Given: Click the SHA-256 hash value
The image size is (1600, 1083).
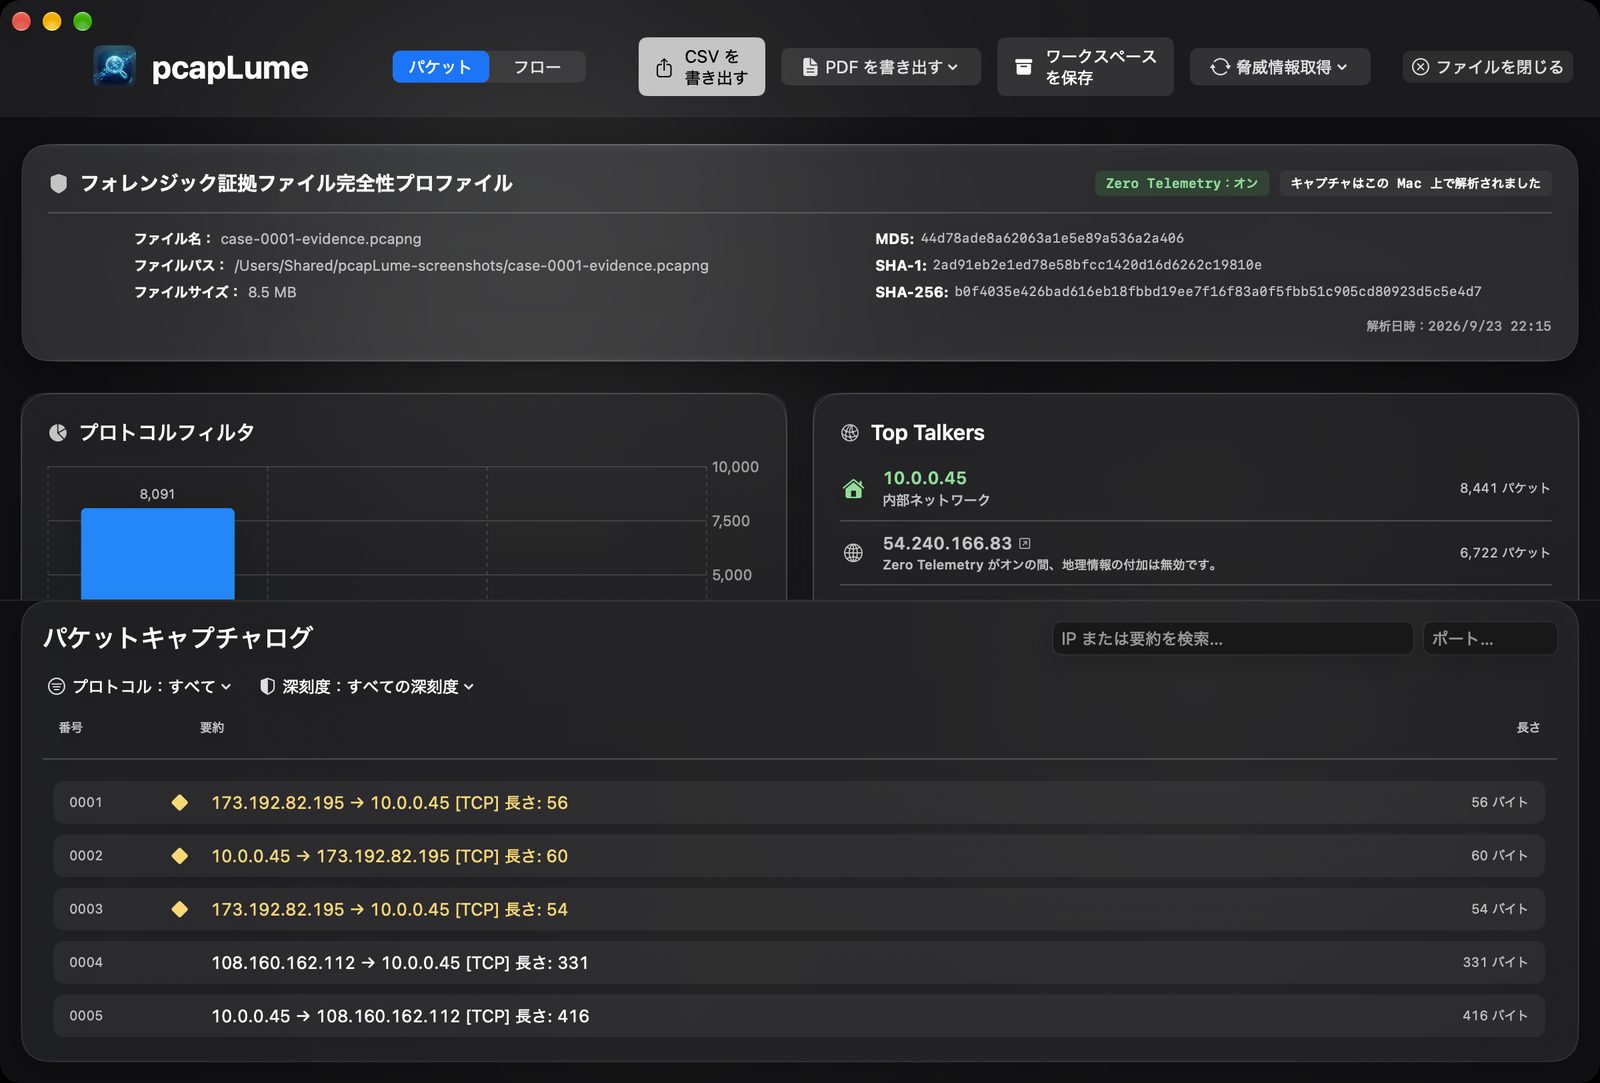Looking at the screenshot, I should pos(1218,292).
